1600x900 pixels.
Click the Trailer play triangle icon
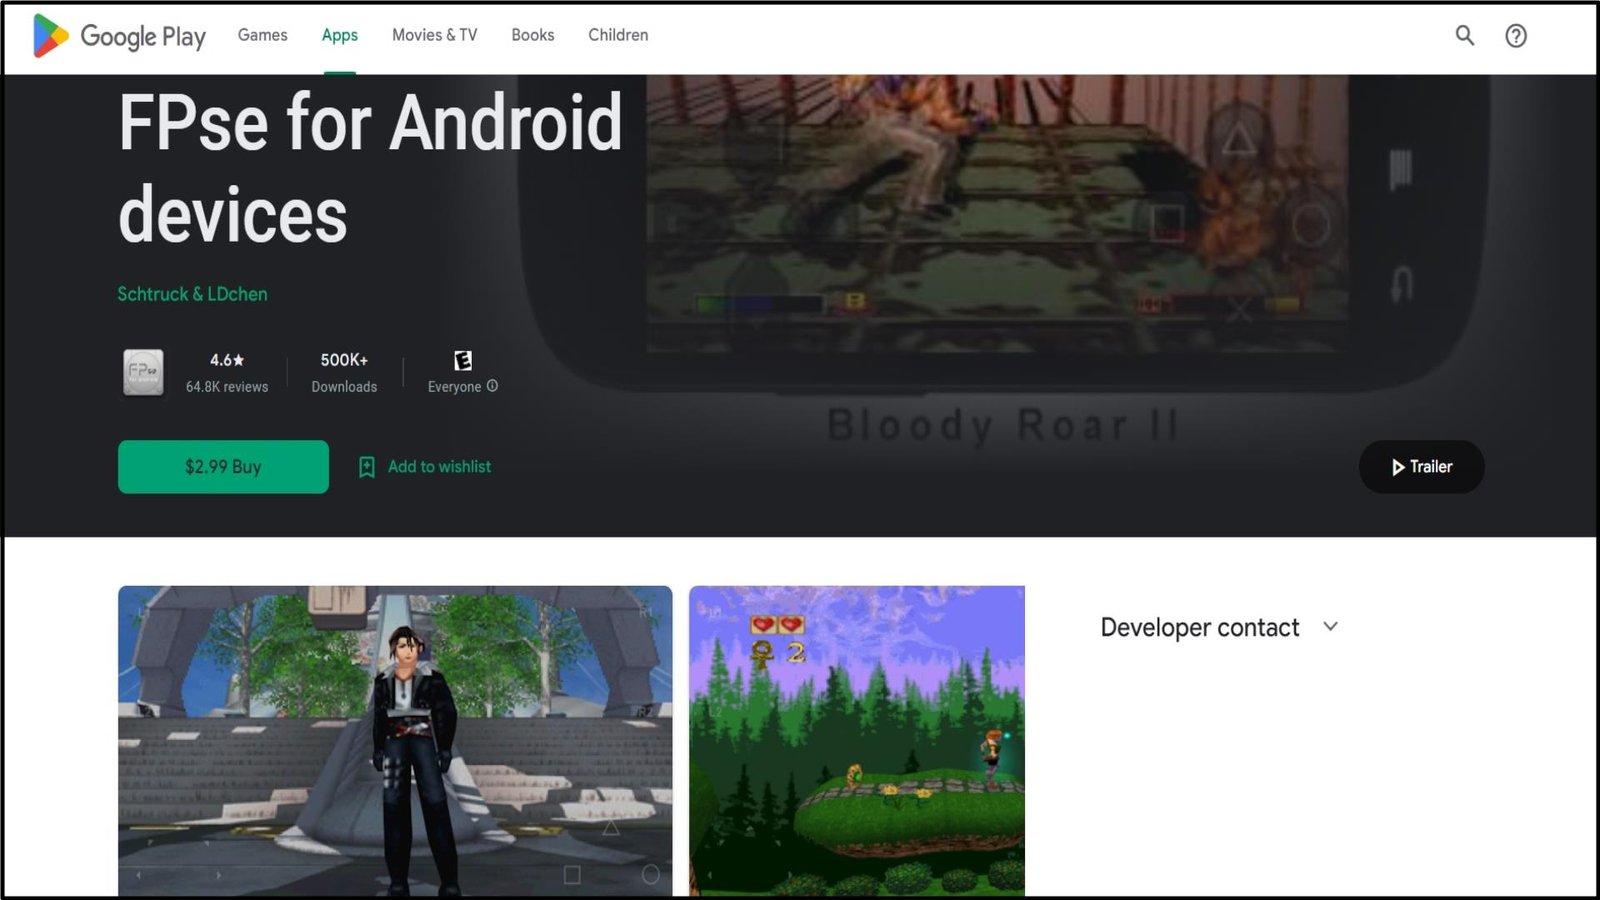[1397, 467]
